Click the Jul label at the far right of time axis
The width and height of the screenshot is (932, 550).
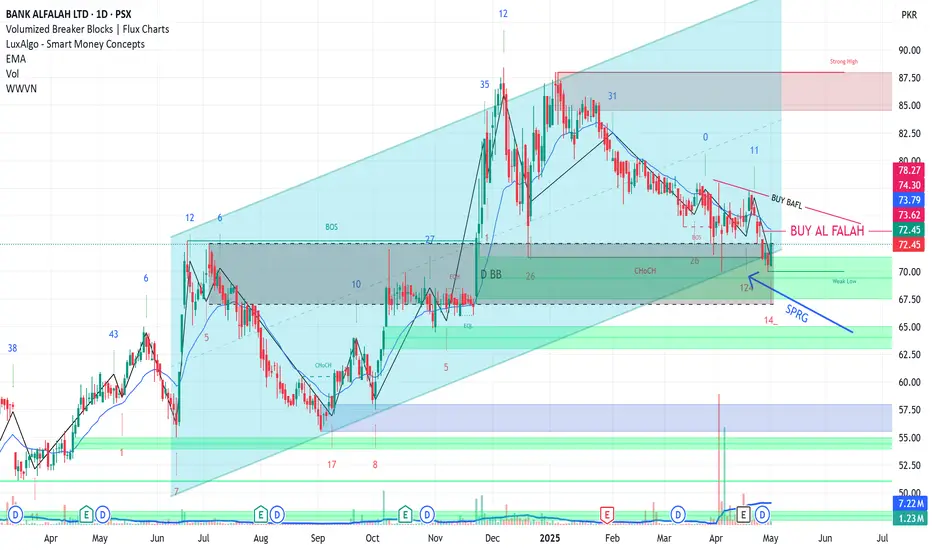tap(883, 538)
